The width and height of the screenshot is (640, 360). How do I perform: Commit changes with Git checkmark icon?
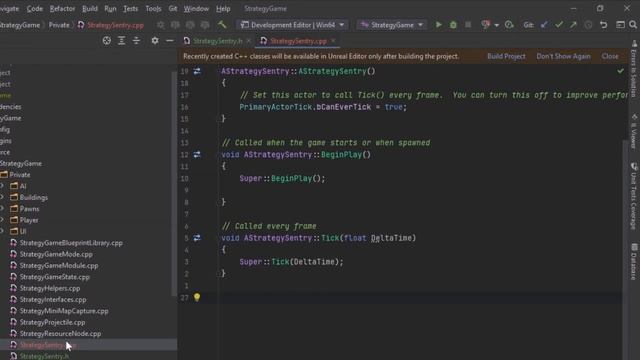tap(559, 25)
